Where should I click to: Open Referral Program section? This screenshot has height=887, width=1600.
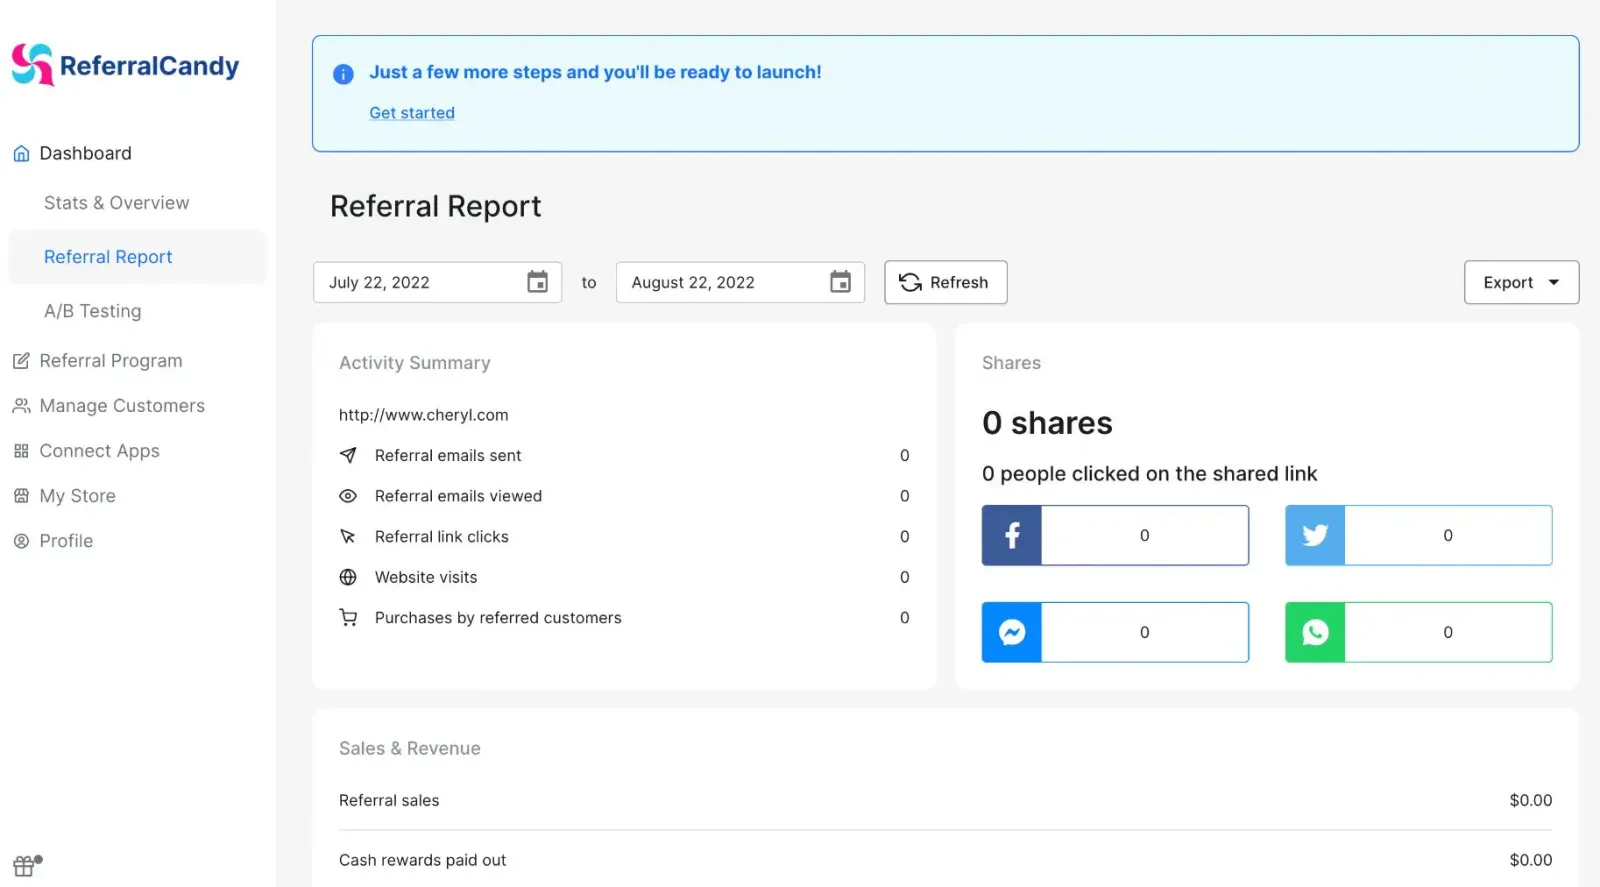pyautogui.click(x=111, y=361)
